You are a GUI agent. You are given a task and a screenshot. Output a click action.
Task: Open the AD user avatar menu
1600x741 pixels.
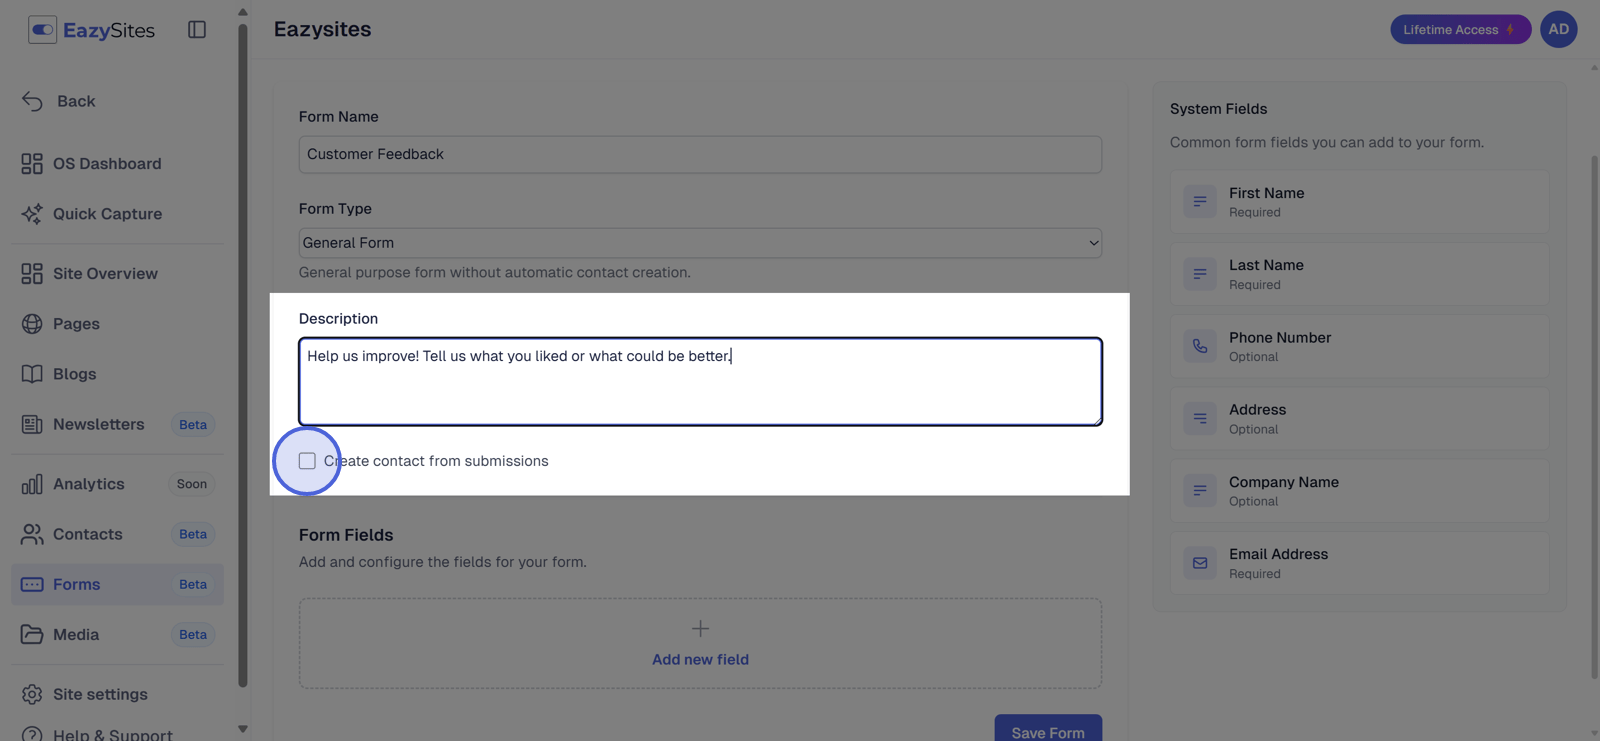click(1558, 29)
